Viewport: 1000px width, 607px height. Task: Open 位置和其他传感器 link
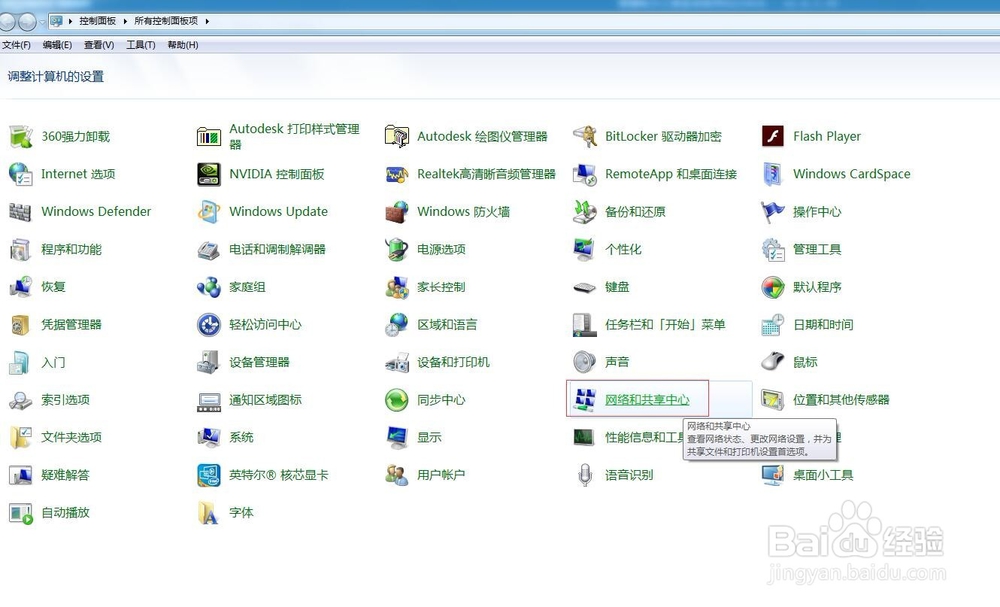(x=841, y=400)
